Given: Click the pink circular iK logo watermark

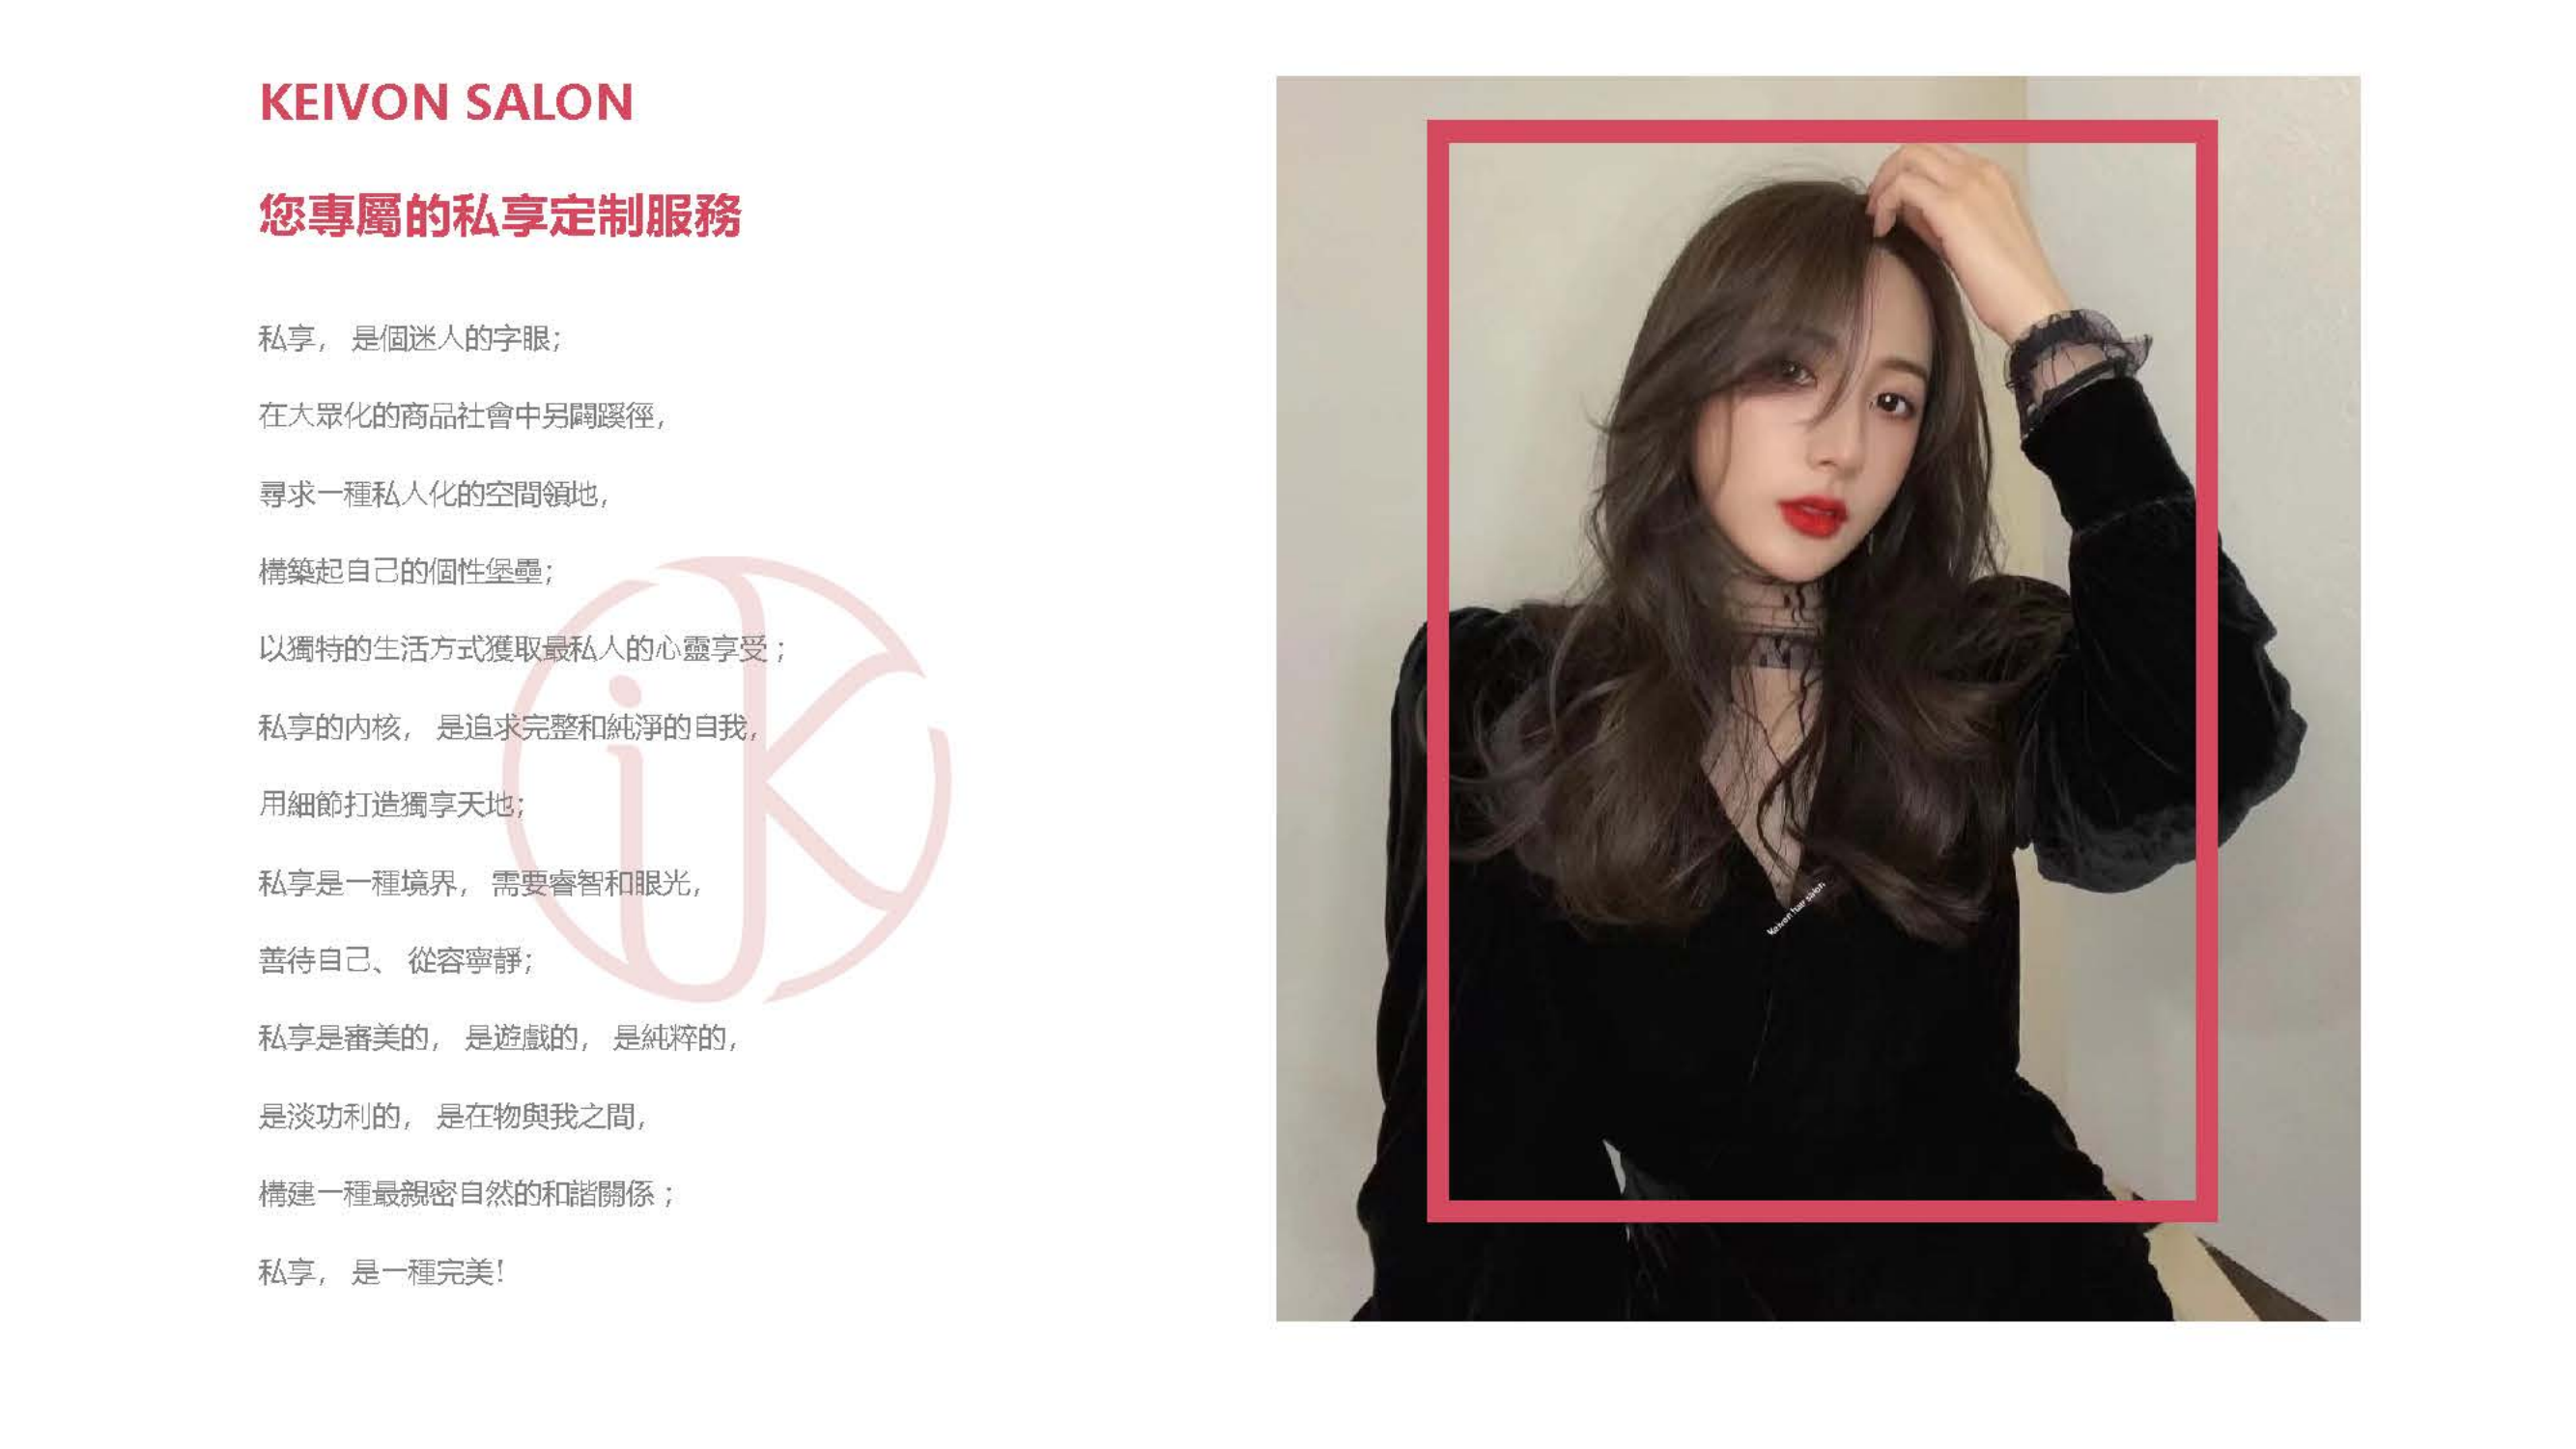Looking at the screenshot, I should [726, 779].
